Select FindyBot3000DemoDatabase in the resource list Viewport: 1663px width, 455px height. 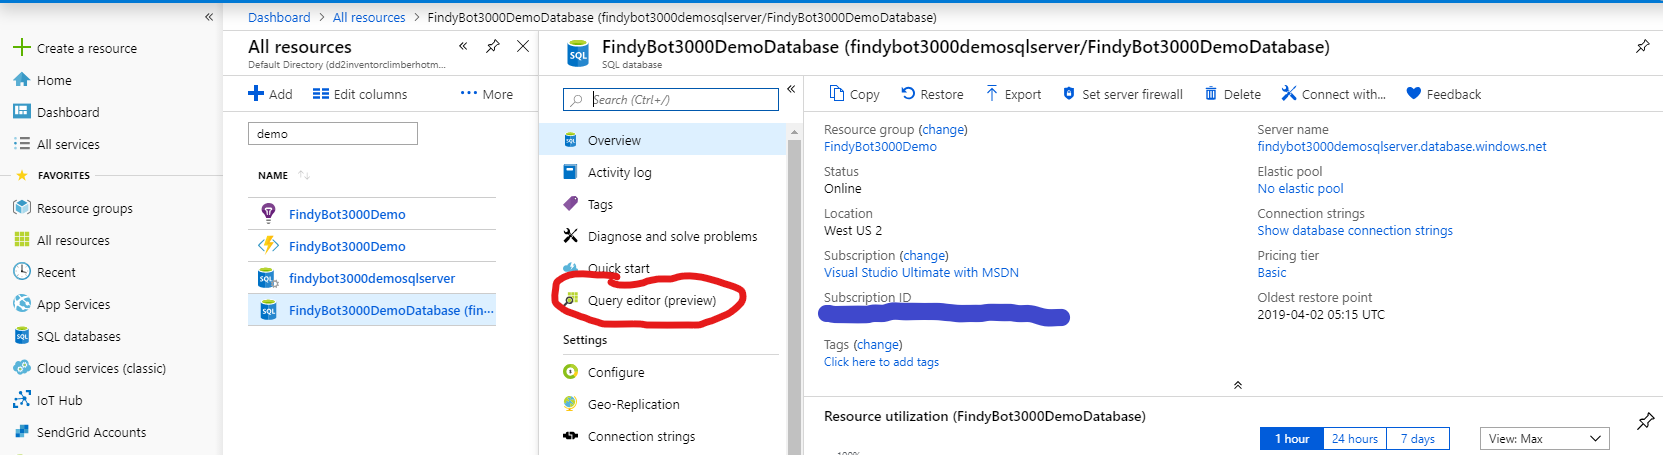pyautogui.click(x=372, y=310)
